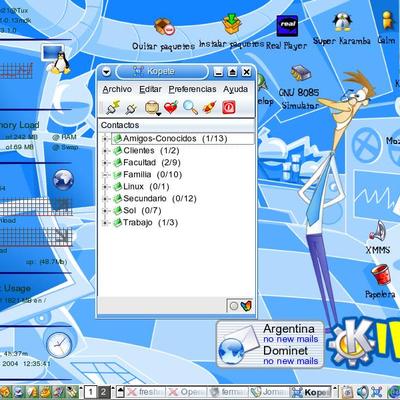Viewport: 400px width, 400px height.
Task: Switch to virtual desktop 2 in pager
Action: point(103,392)
